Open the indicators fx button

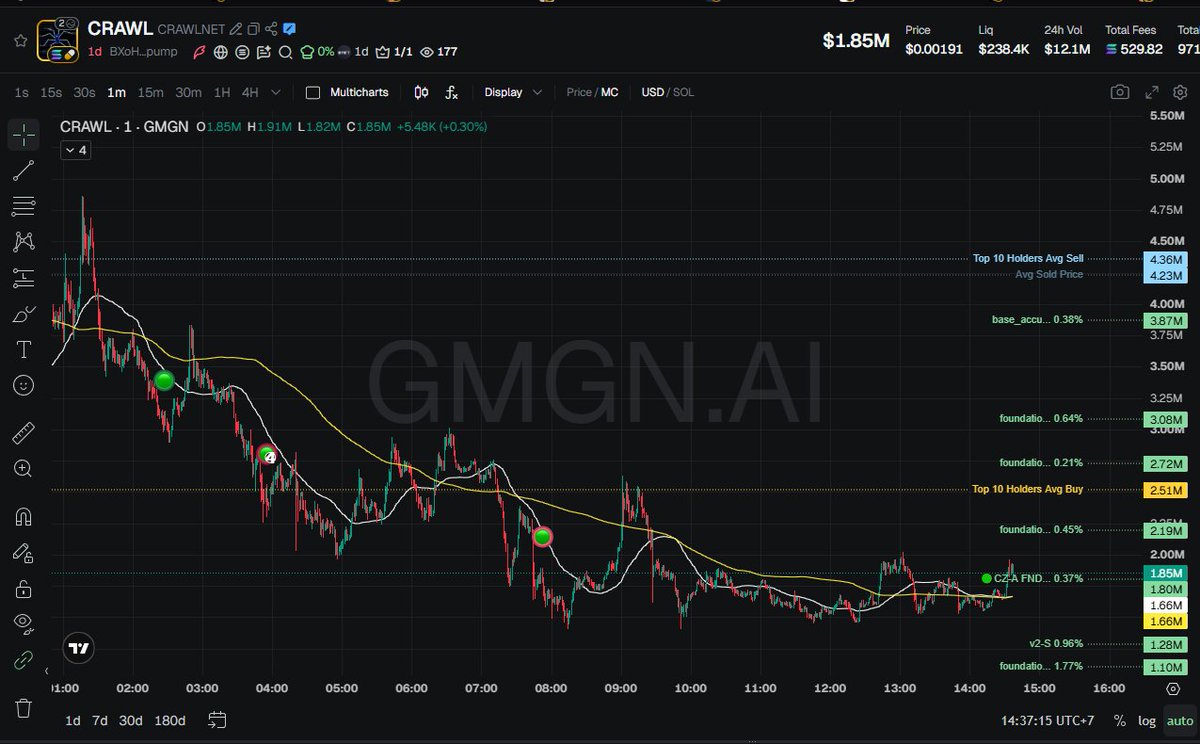point(451,92)
